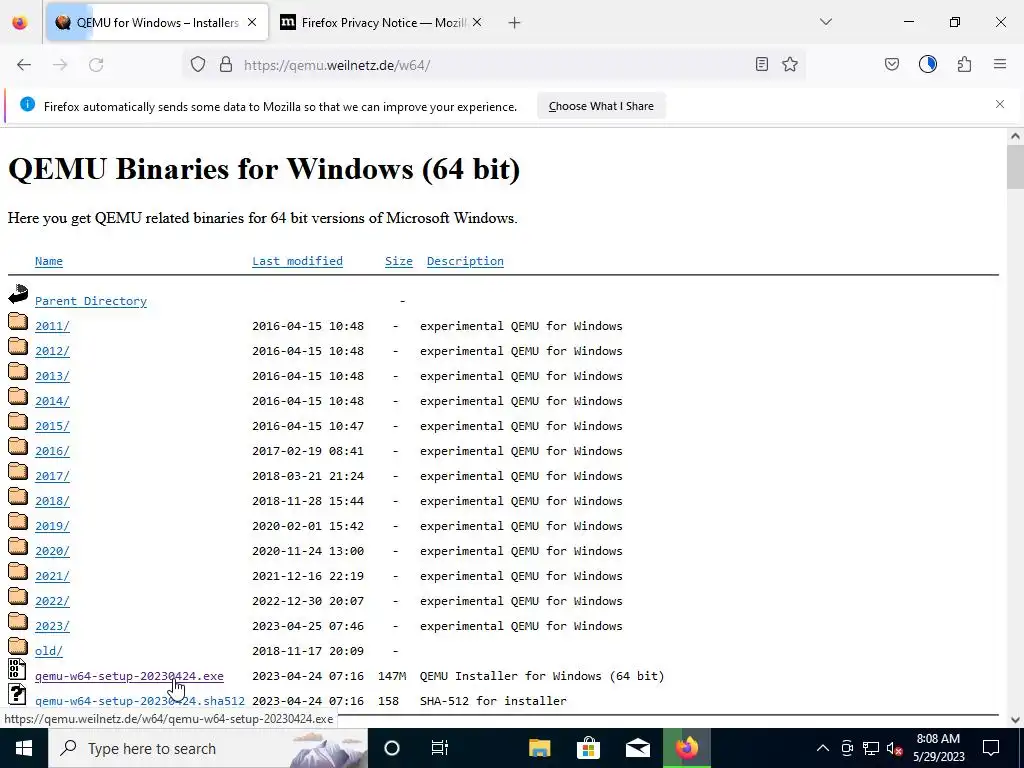Open the 2019/ folder link
This screenshot has height=768, width=1024.
click(x=52, y=526)
